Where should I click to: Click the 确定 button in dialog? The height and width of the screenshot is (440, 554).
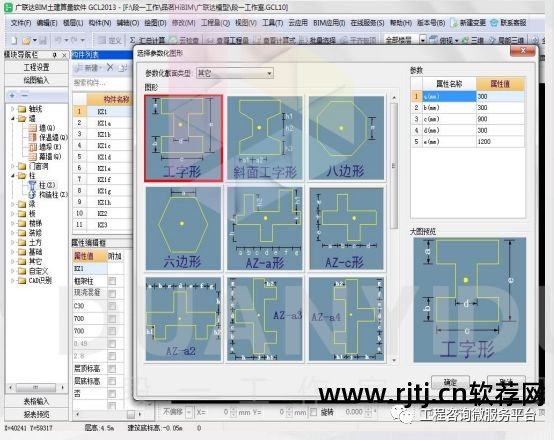point(450,382)
